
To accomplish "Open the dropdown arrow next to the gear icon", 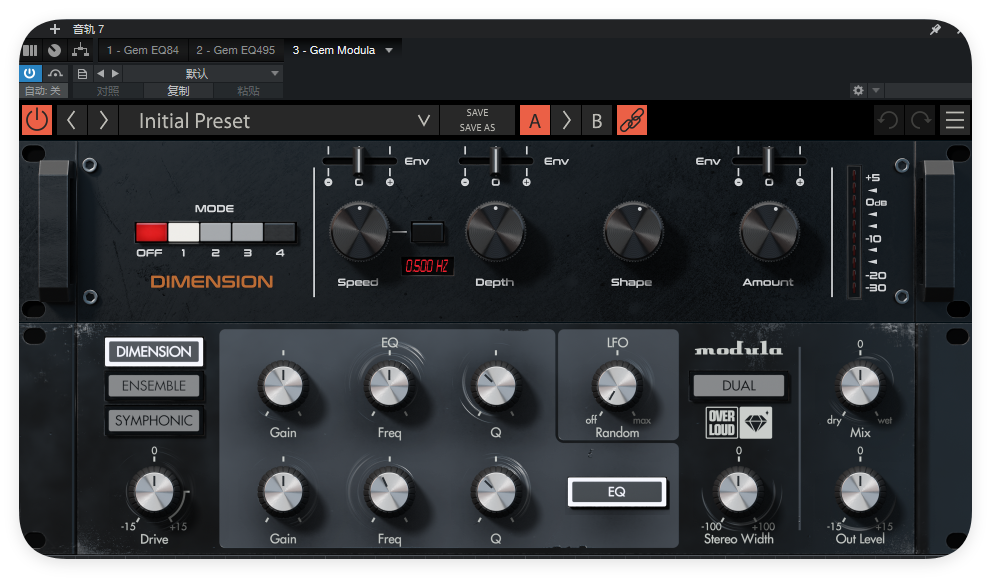I will coord(875,90).
